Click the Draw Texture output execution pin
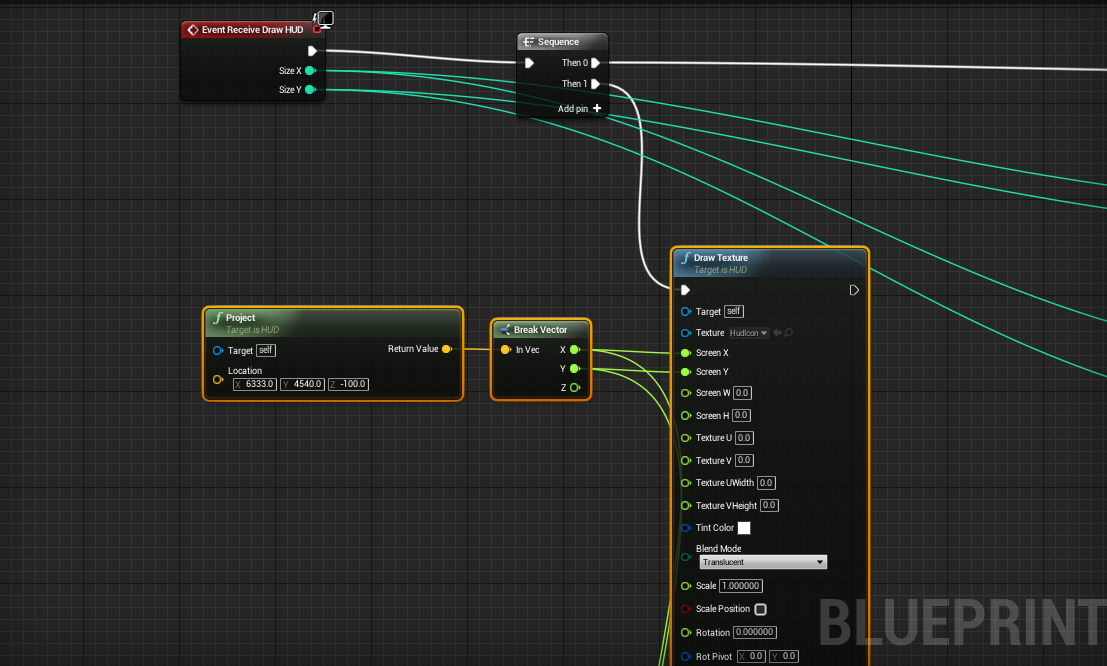 854,290
